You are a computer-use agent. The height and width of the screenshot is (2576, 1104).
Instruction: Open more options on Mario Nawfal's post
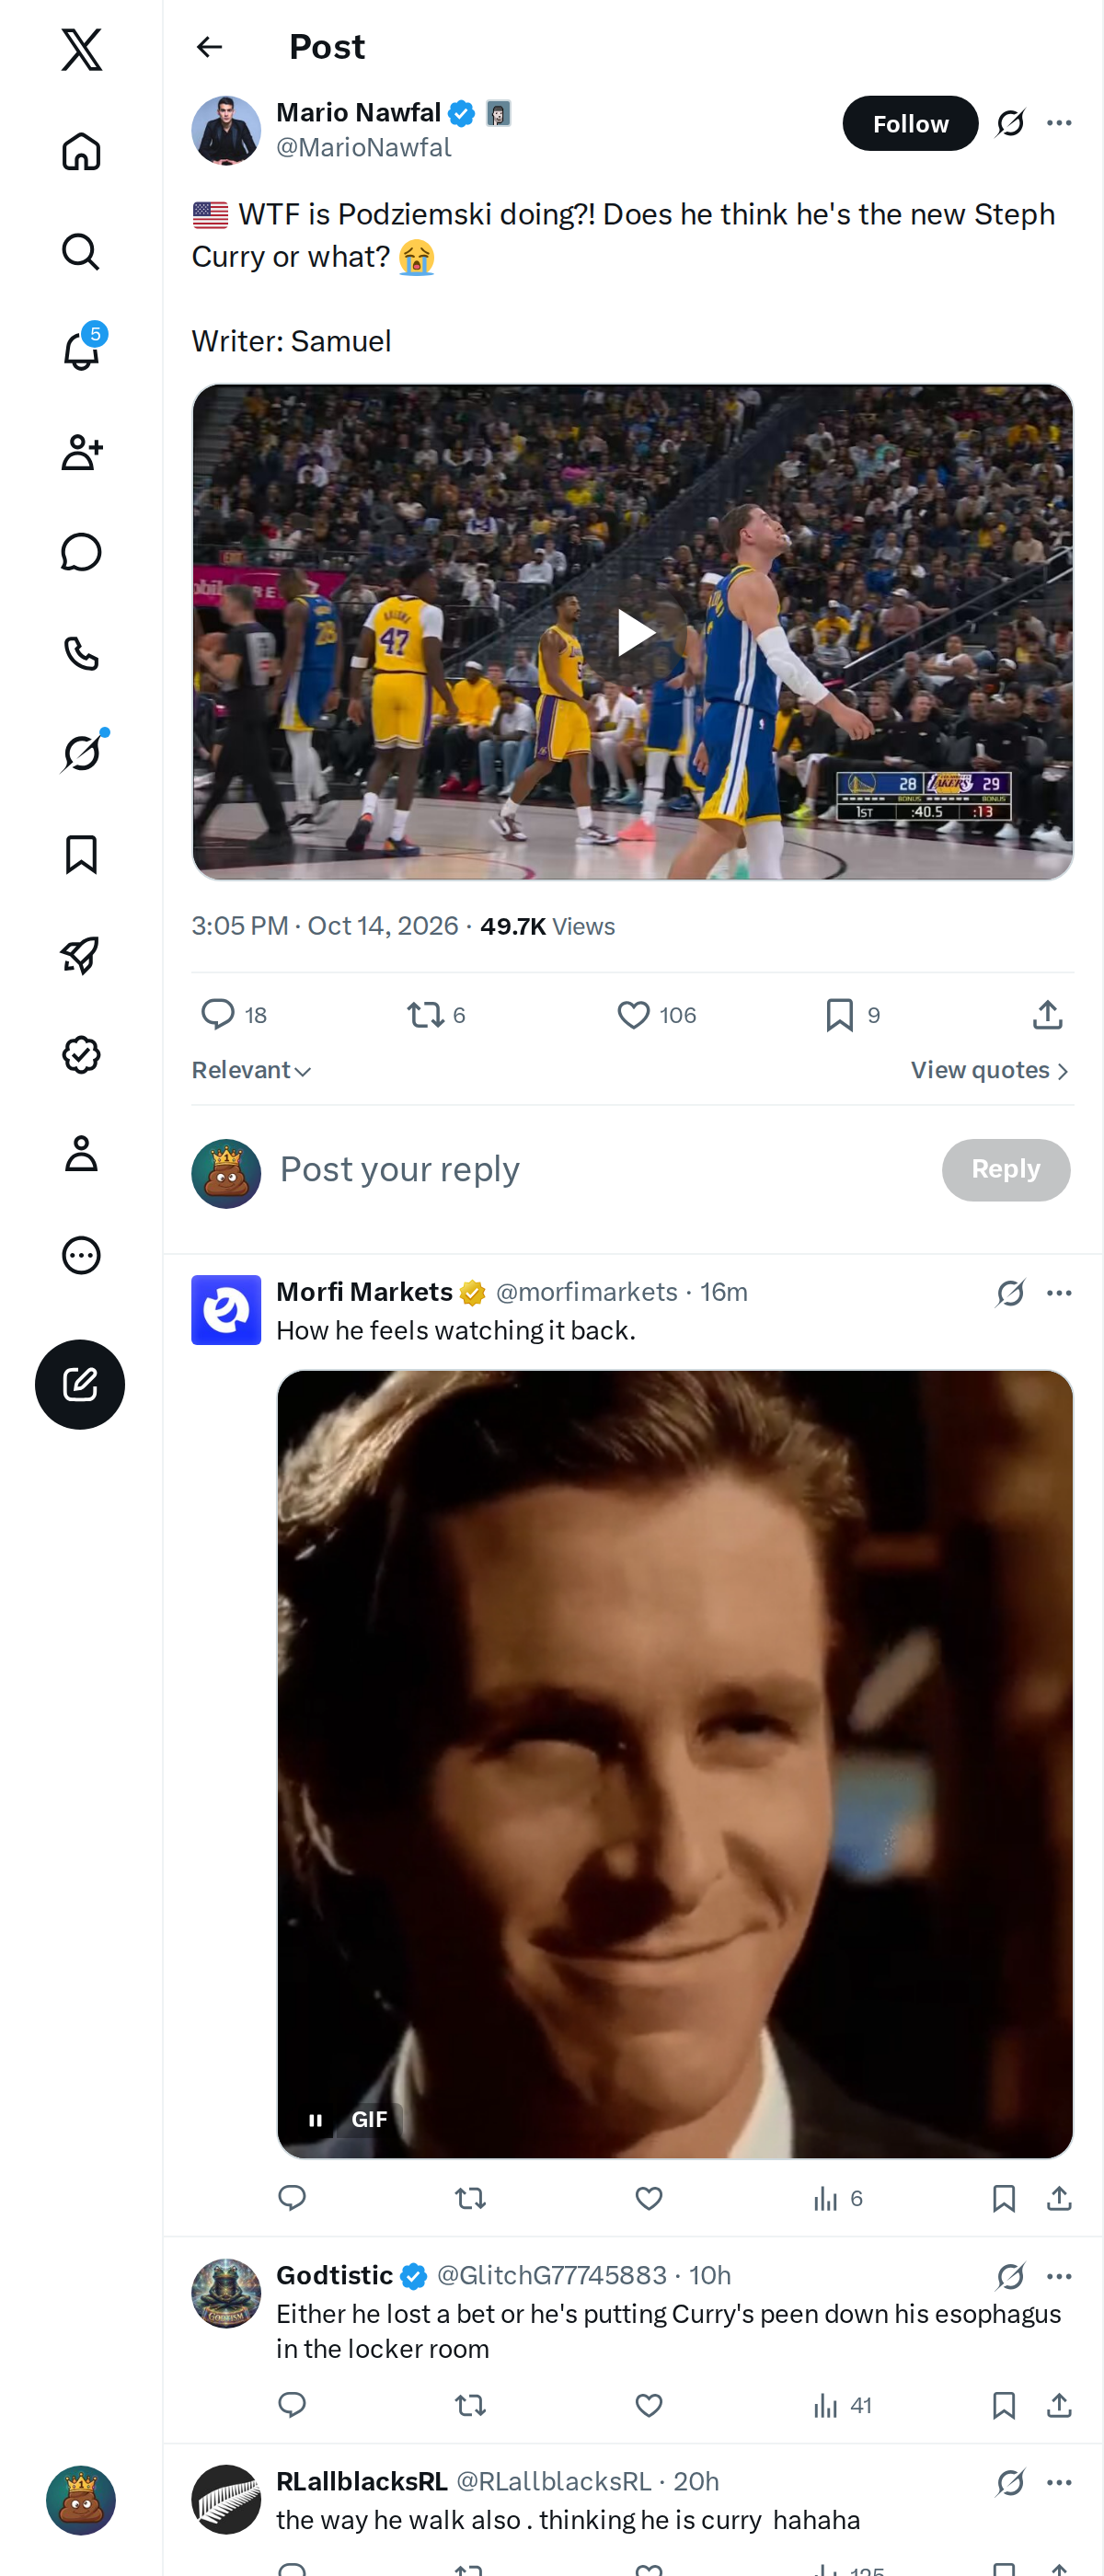coord(1059,123)
